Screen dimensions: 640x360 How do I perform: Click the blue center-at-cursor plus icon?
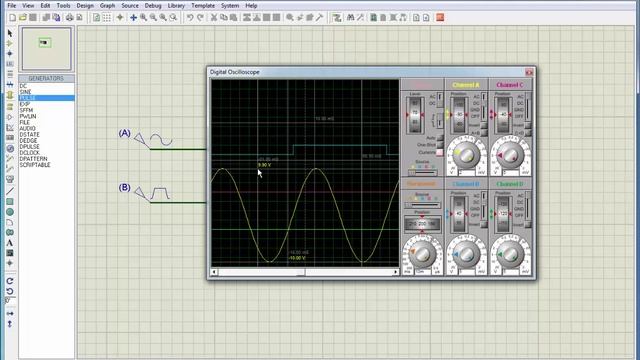[133, 18]
